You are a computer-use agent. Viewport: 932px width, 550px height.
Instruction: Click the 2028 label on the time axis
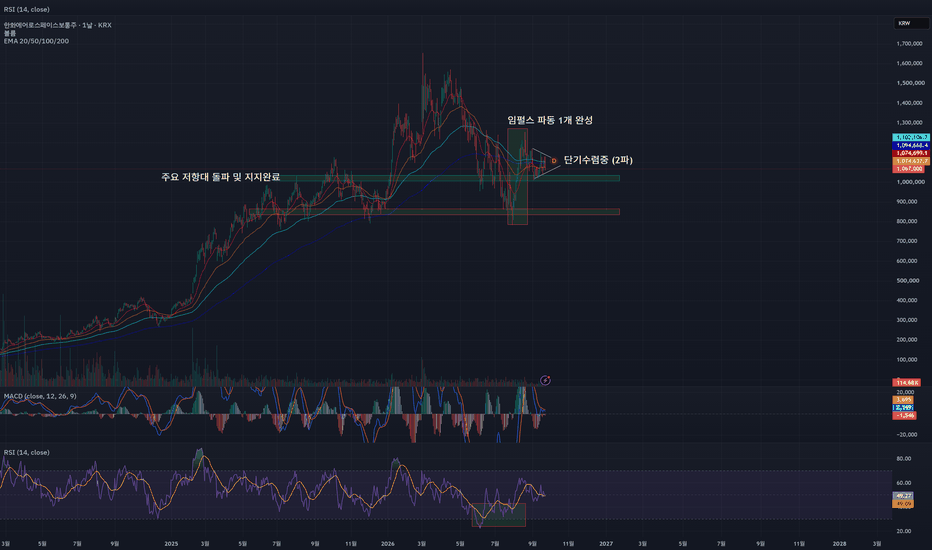click(839, 543)
